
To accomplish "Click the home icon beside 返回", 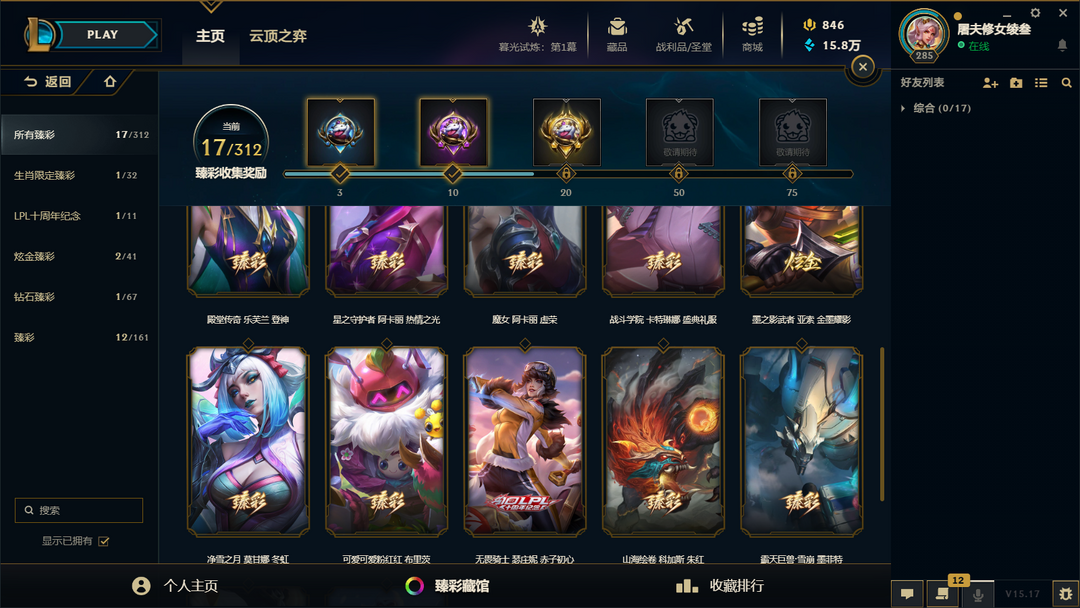I will 110,81.
